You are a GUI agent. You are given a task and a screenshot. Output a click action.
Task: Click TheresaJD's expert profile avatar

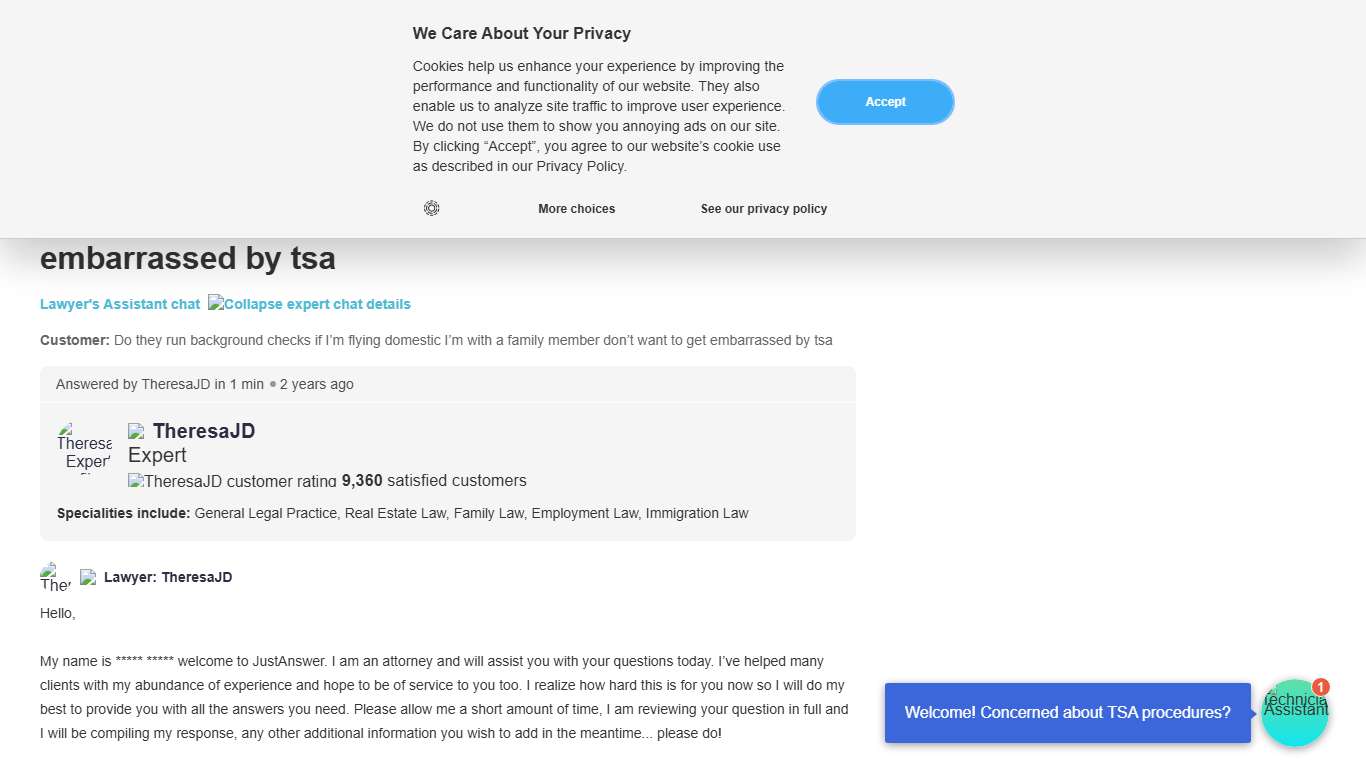pos(84,446)
